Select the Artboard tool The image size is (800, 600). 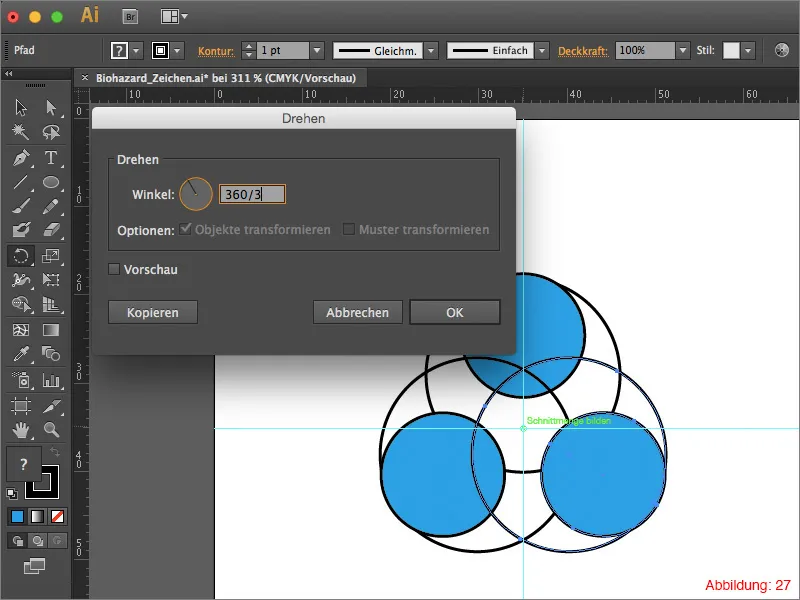[21, 406]
